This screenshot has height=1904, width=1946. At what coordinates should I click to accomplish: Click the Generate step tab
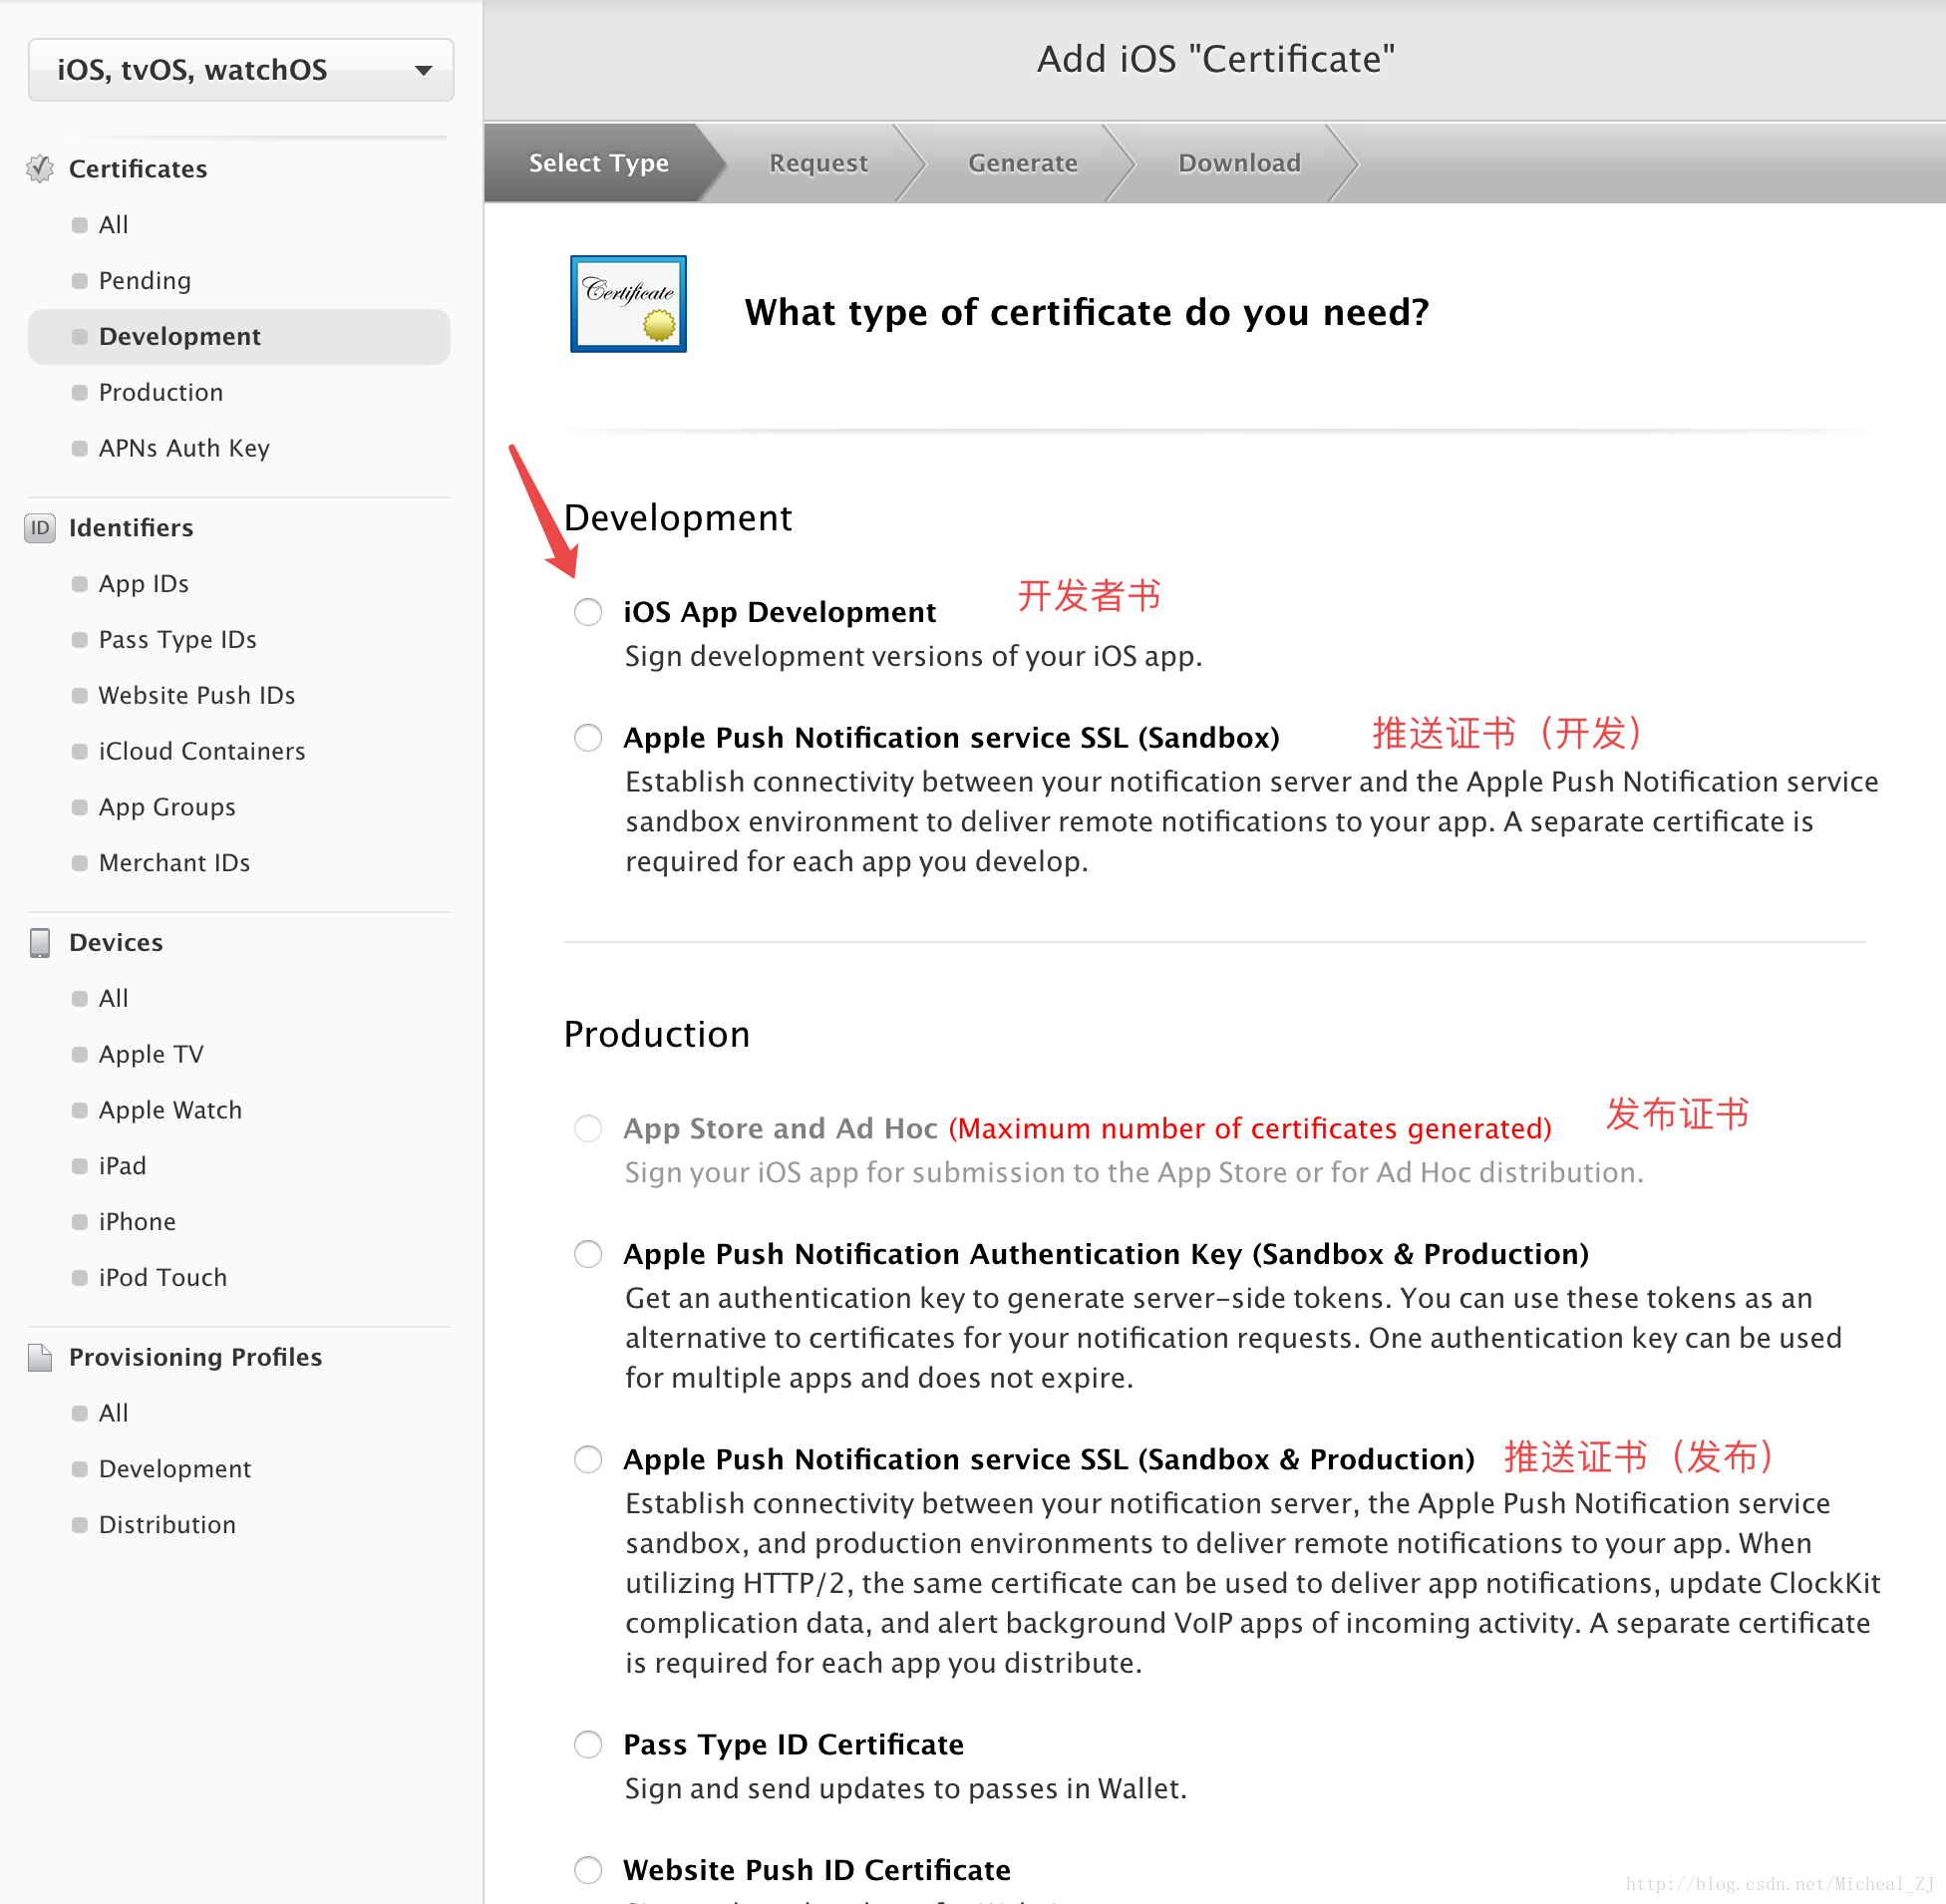pyautogui.click(x=1022, y=163)
